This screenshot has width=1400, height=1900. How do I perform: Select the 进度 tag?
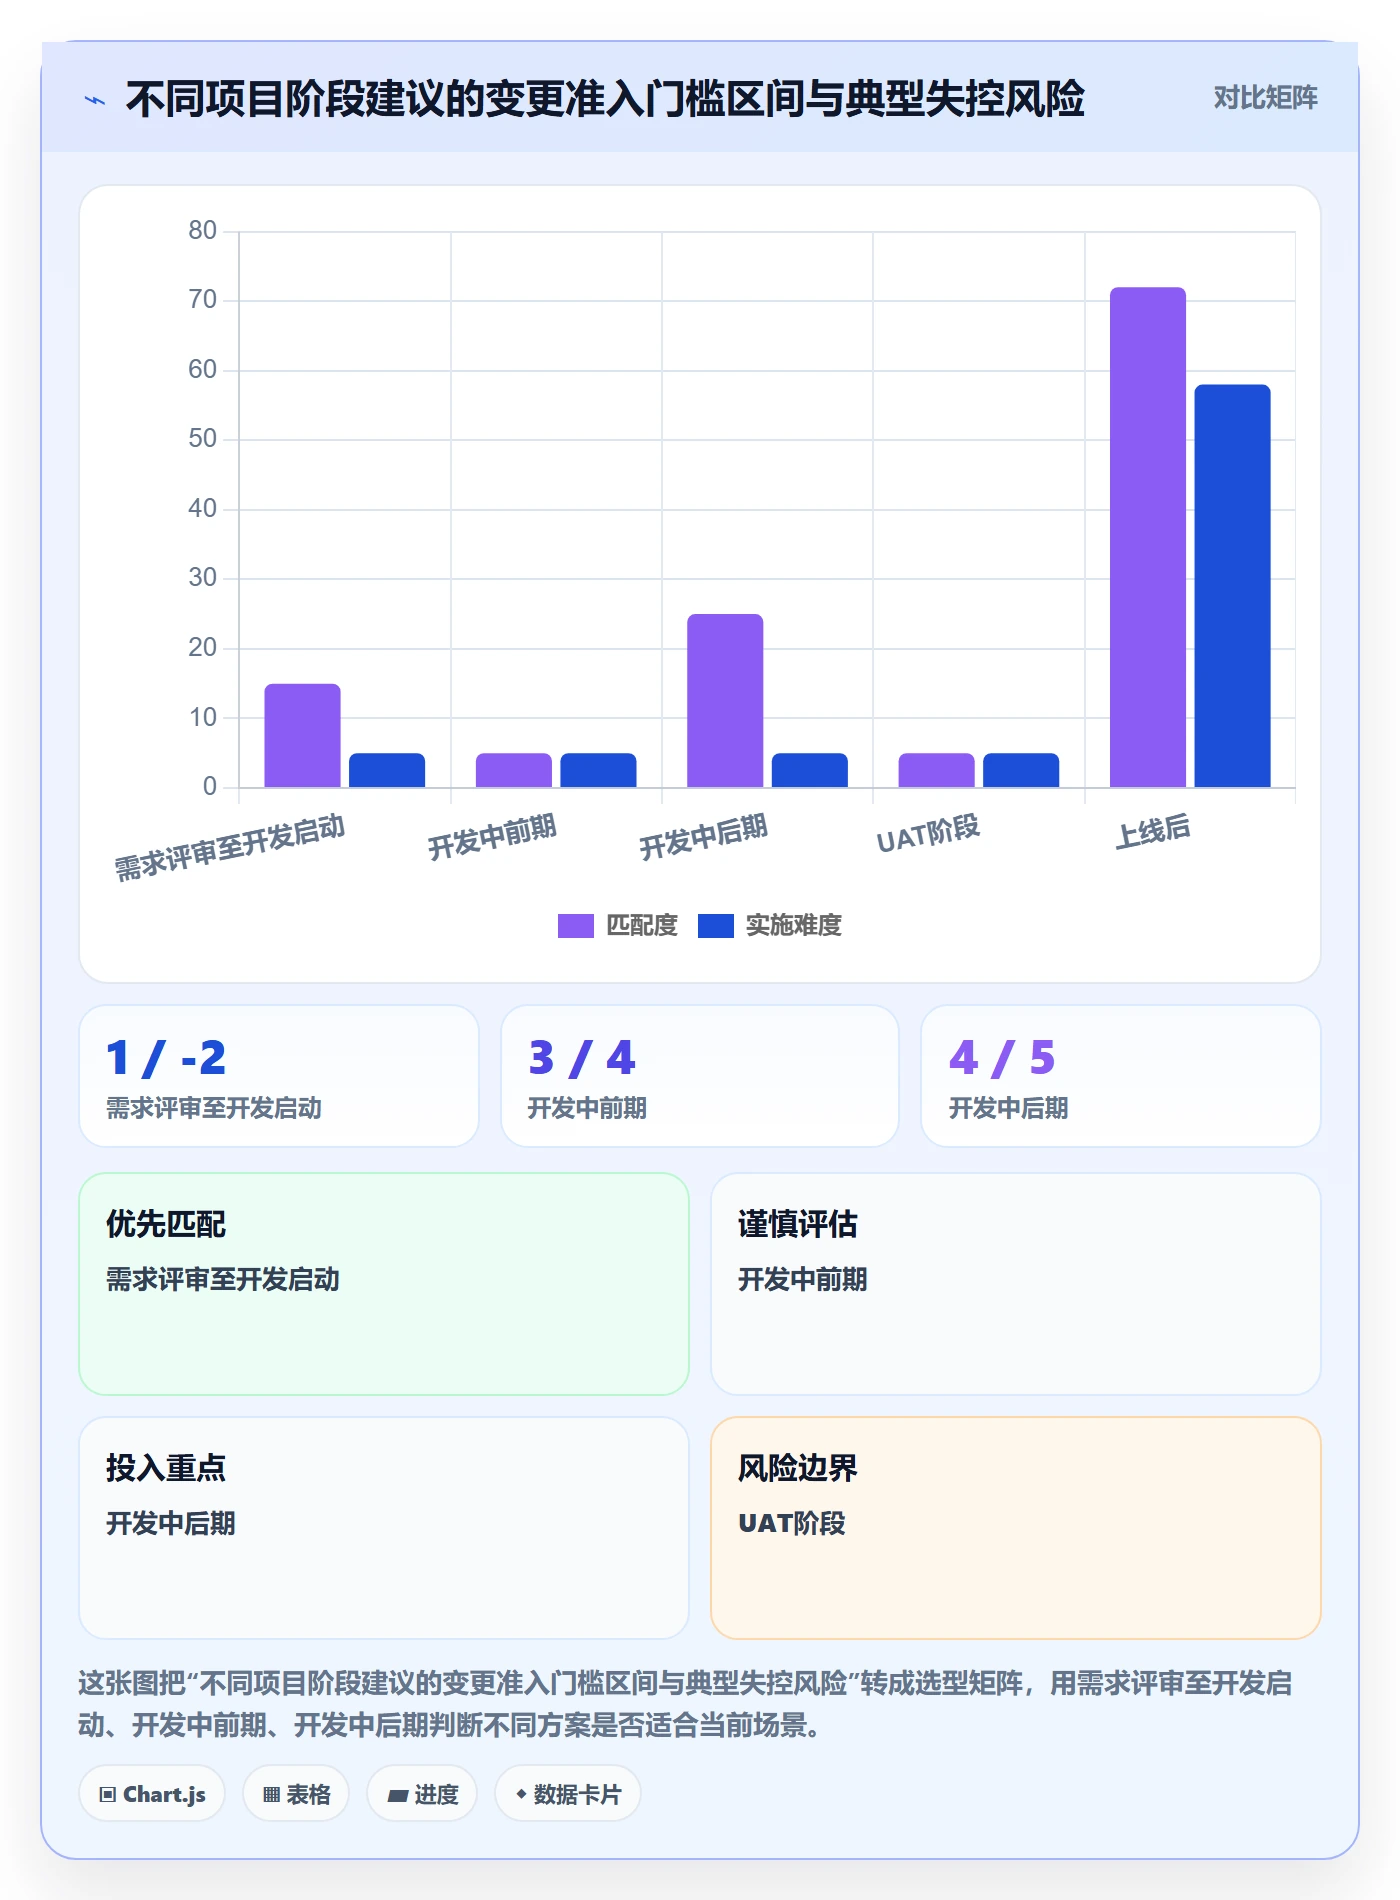point(422,1794)
